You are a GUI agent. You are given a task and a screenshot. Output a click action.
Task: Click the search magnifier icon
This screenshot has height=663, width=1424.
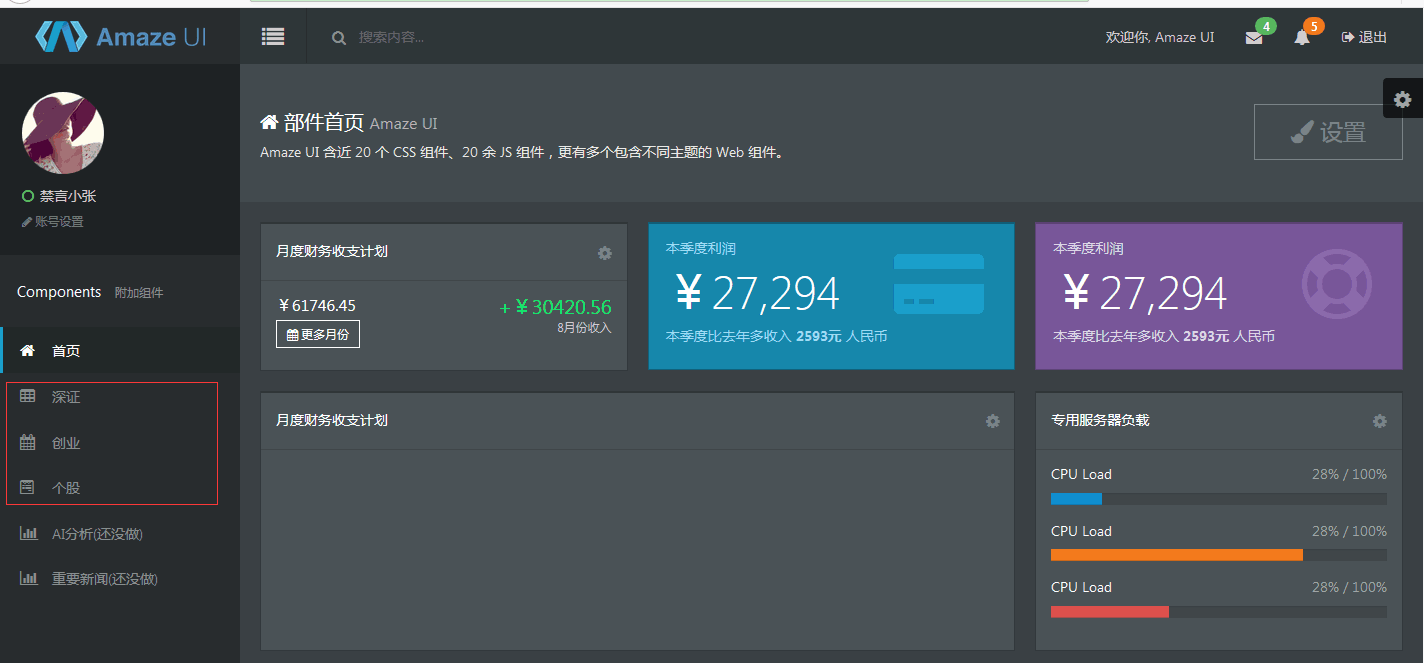(x=339, y=38)
